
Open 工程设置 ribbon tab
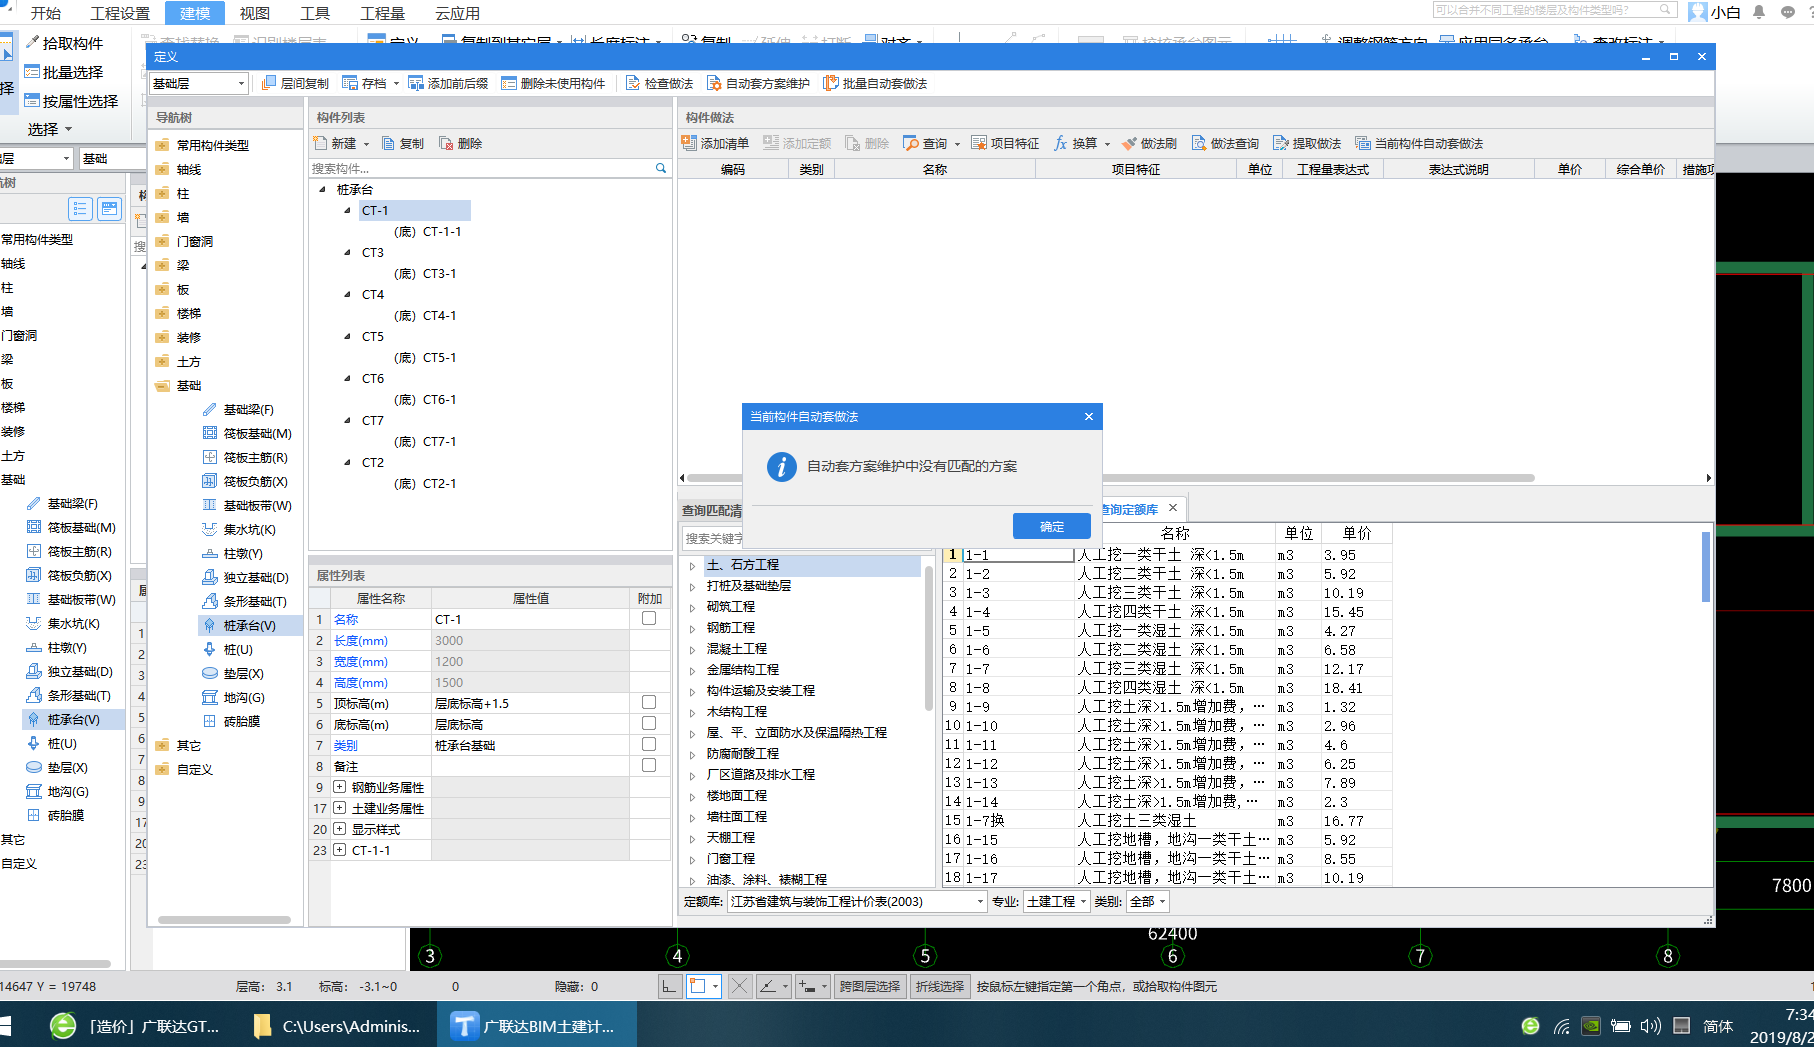click(x=119, y=13)
